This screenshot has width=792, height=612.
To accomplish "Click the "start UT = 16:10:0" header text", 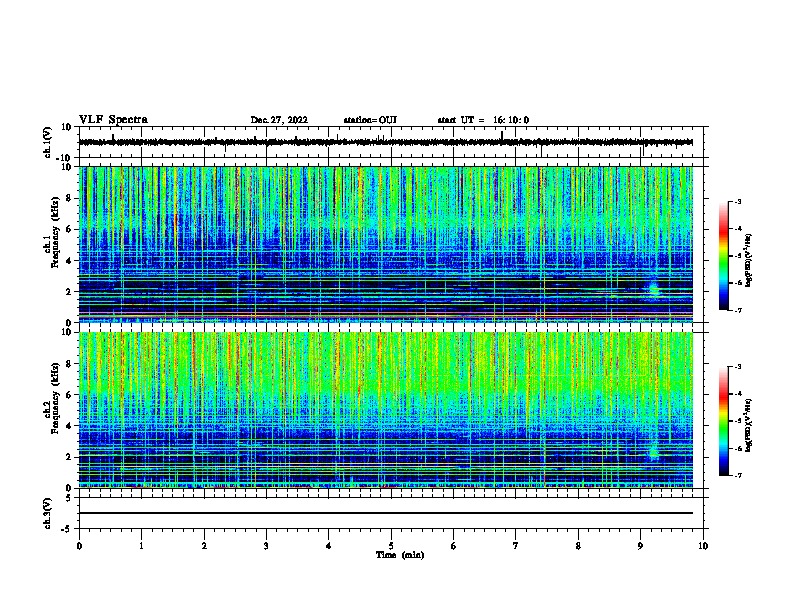I will click(x=483, y=120).
